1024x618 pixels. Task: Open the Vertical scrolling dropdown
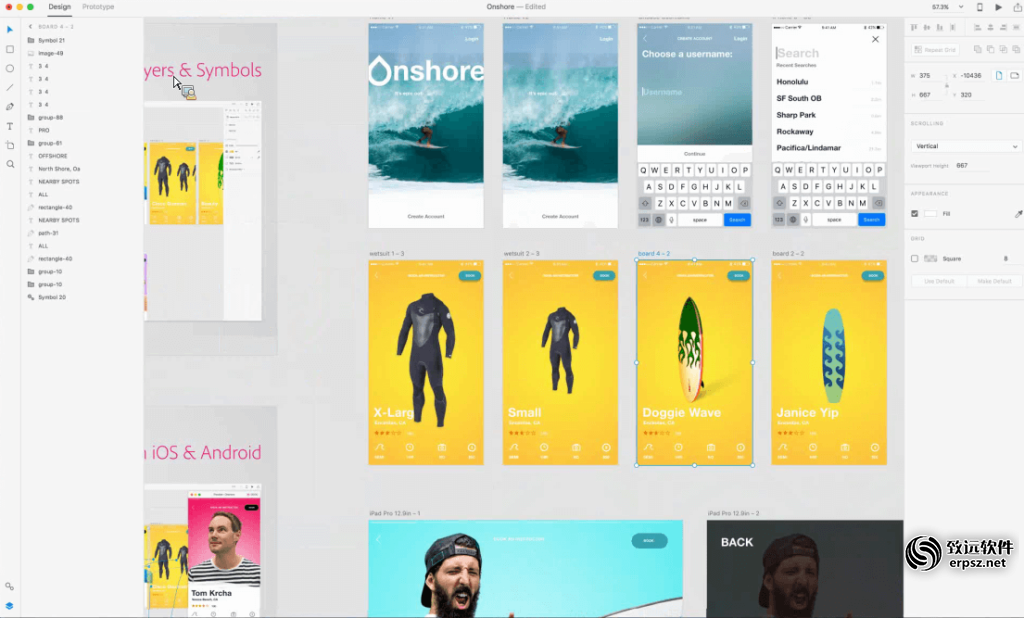point(965,146)
